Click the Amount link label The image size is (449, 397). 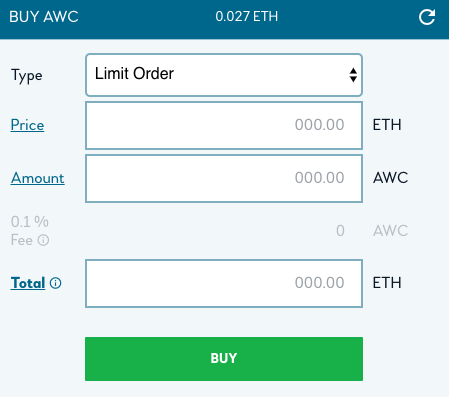tap(38, 178)
